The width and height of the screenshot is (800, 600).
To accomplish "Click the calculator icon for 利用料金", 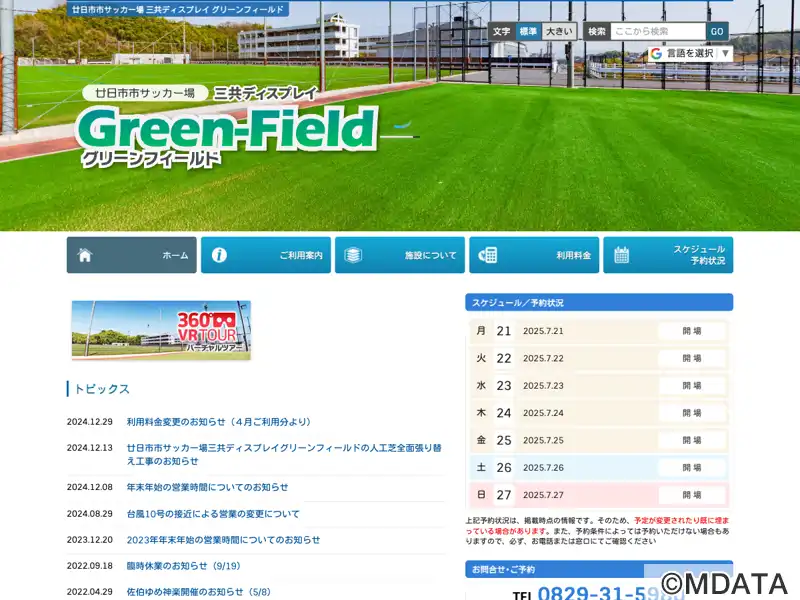I will (488, 255).
